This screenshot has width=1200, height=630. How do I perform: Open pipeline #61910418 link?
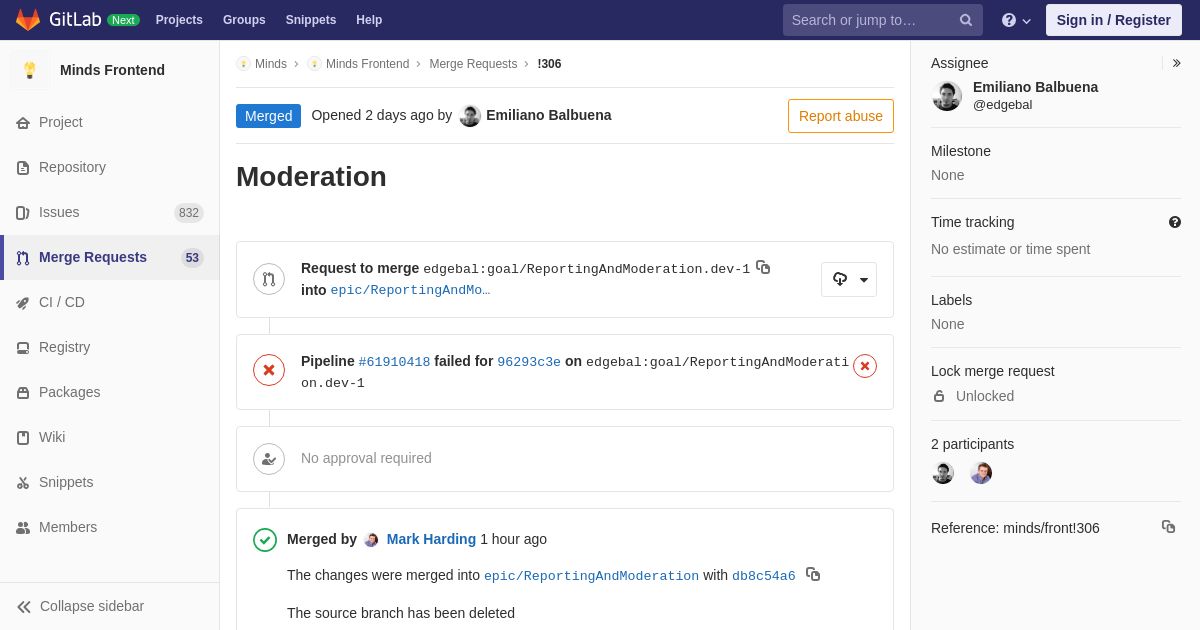pos(394,362)
